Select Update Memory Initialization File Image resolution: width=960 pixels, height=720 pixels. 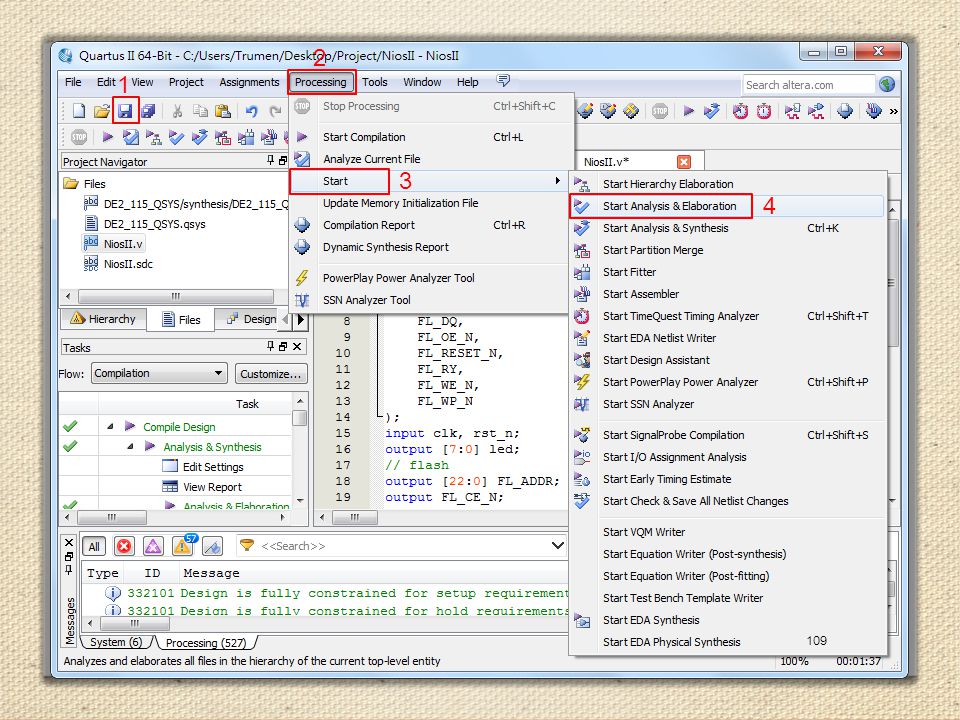[x=432, y=203]
